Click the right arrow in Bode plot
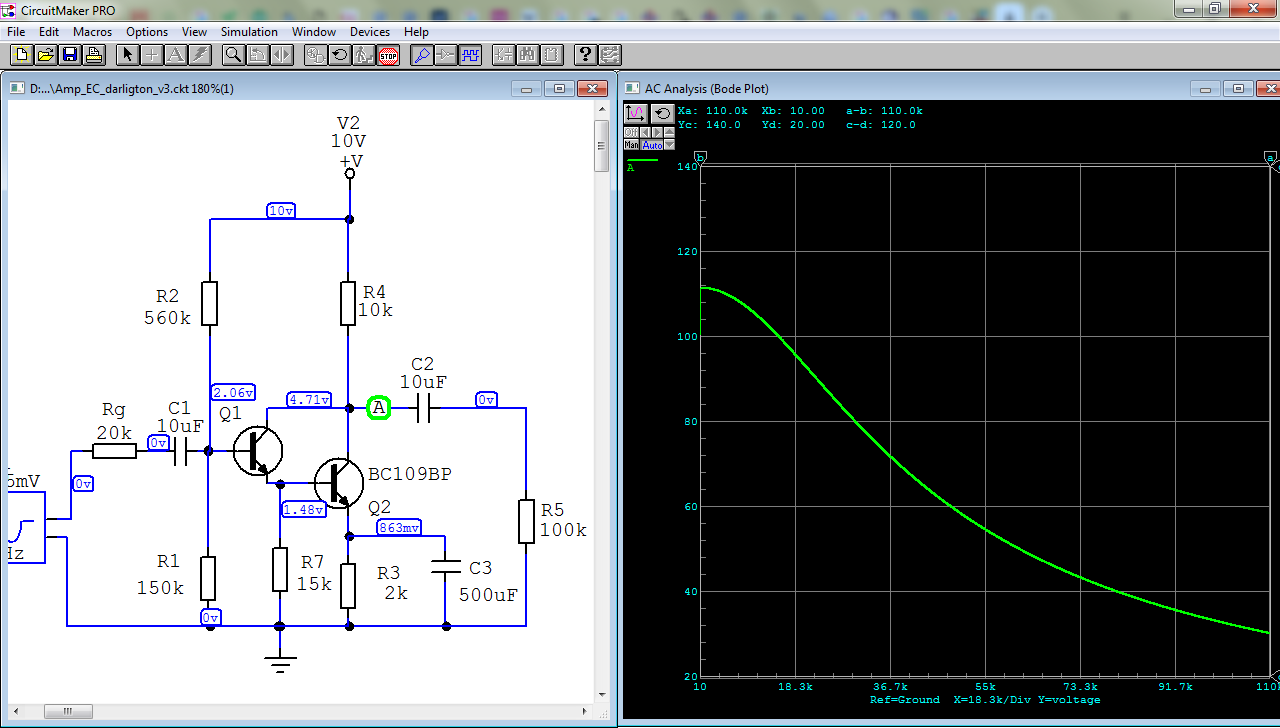1280x728 pixels. click(x=657, y=132)
